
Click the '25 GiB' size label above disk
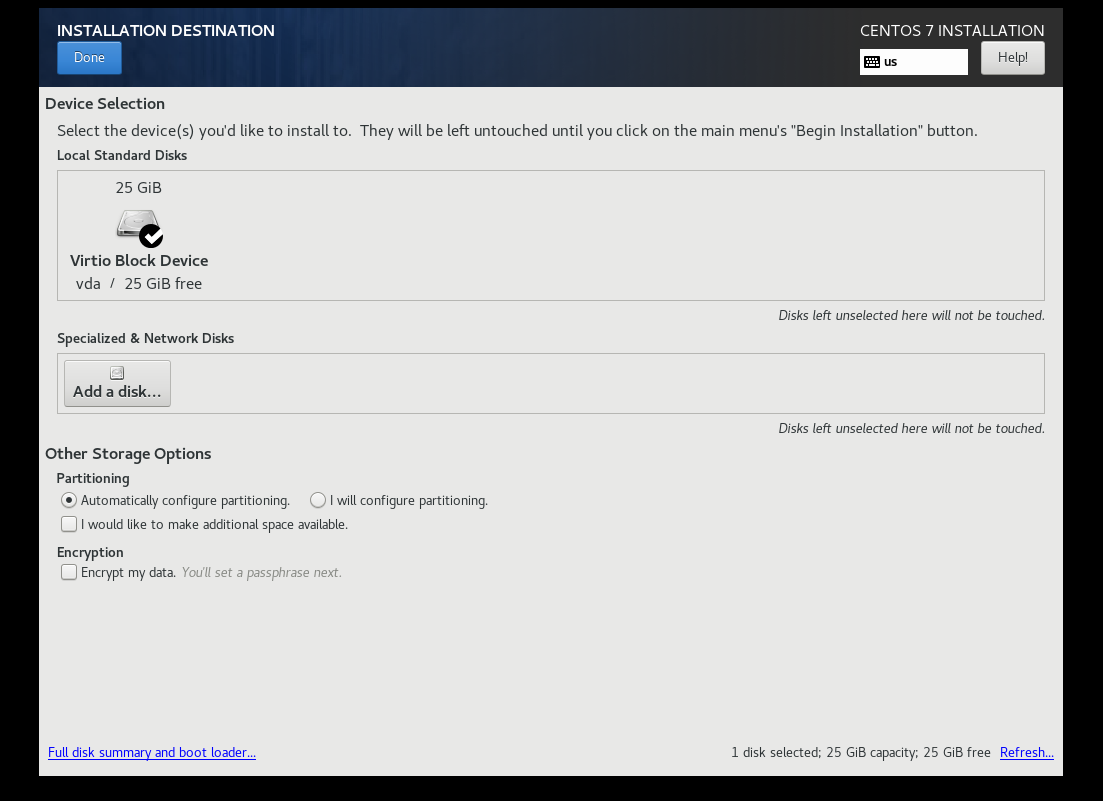138,188
